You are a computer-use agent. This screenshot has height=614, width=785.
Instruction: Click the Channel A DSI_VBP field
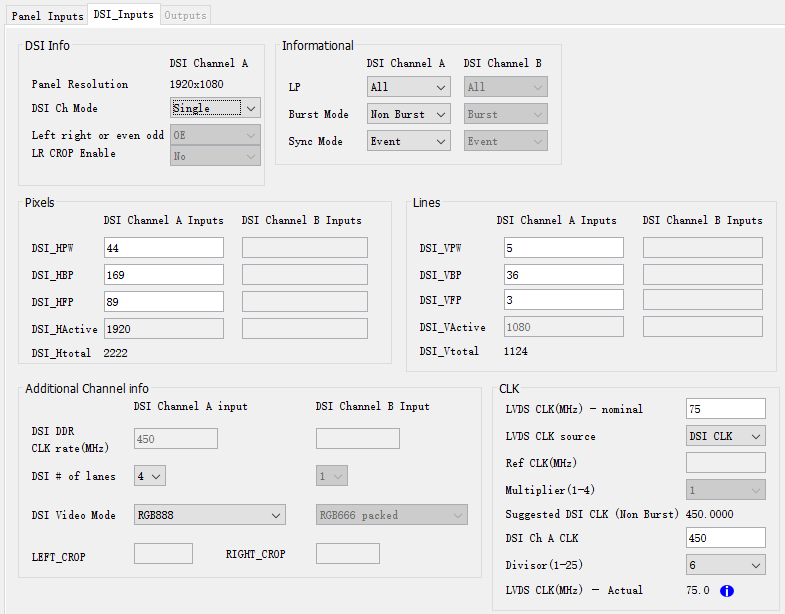click(x=564, y=275)
